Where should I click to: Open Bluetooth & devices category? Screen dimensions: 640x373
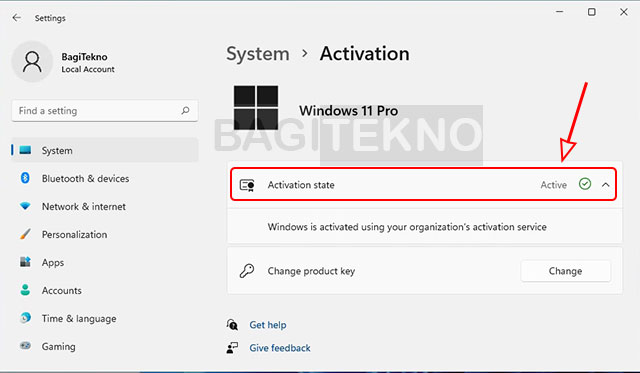[x=105, y=178]
